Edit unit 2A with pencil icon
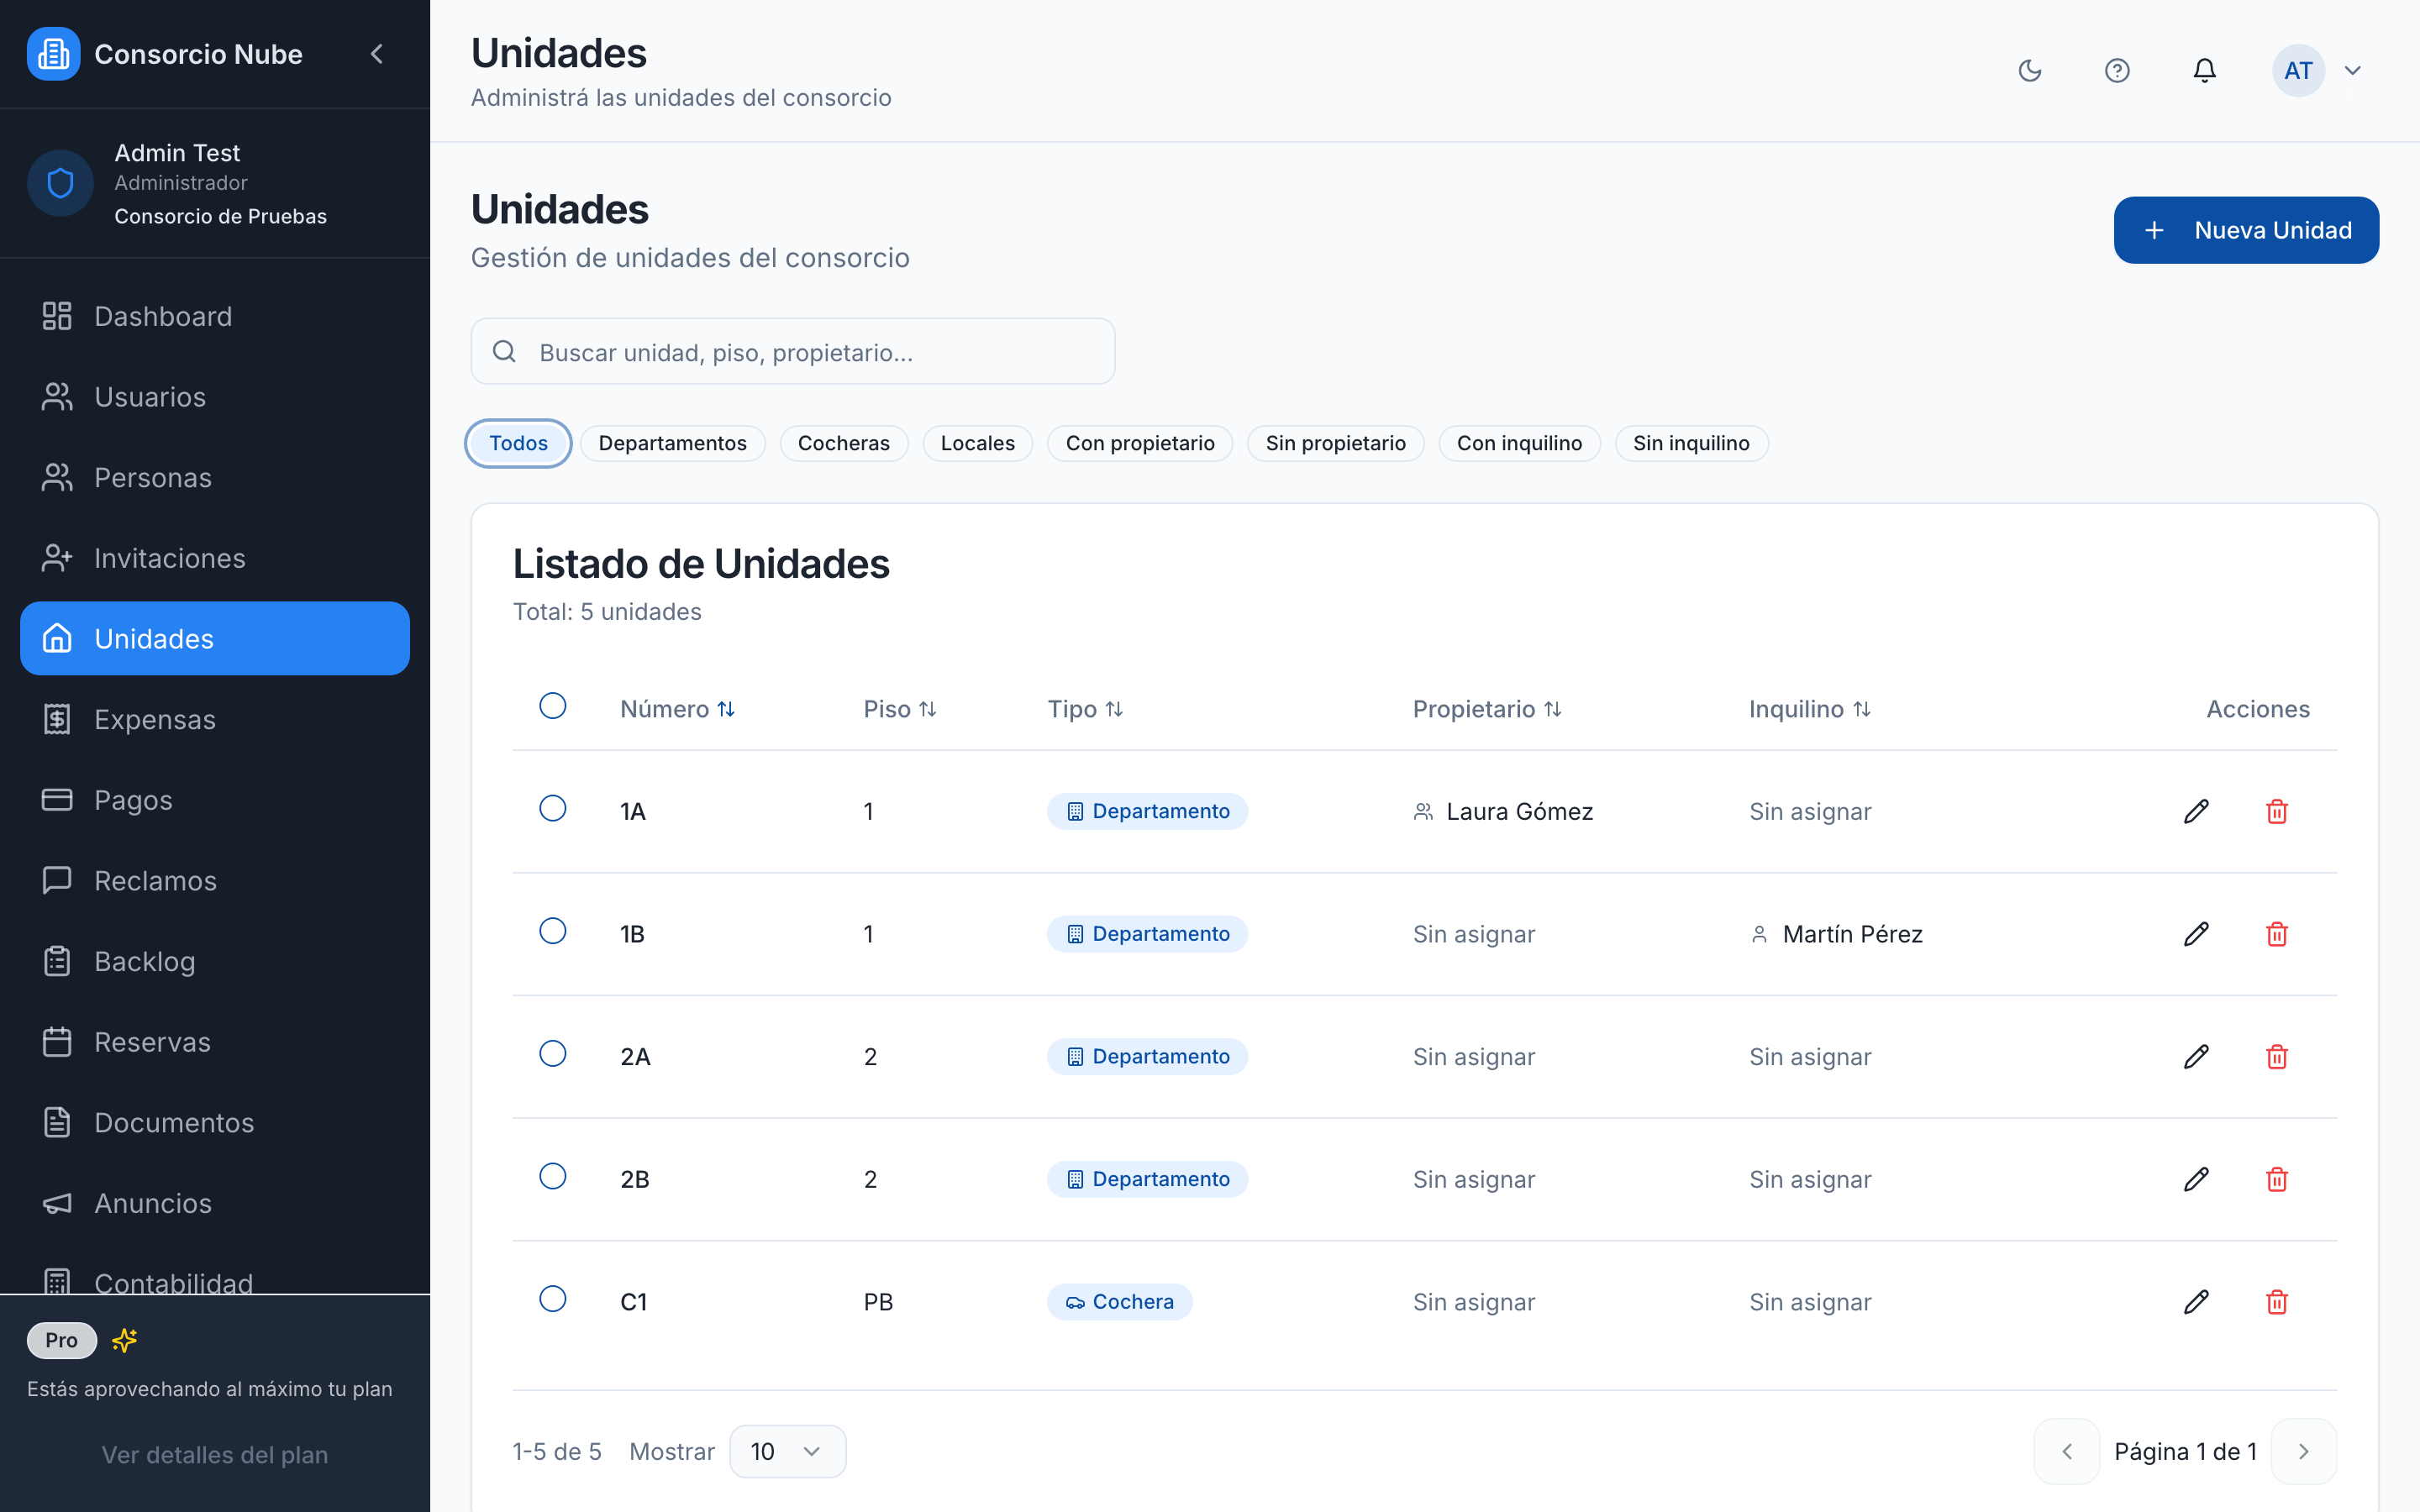This screenshot has width=2420, height=1512. 2196,1056
